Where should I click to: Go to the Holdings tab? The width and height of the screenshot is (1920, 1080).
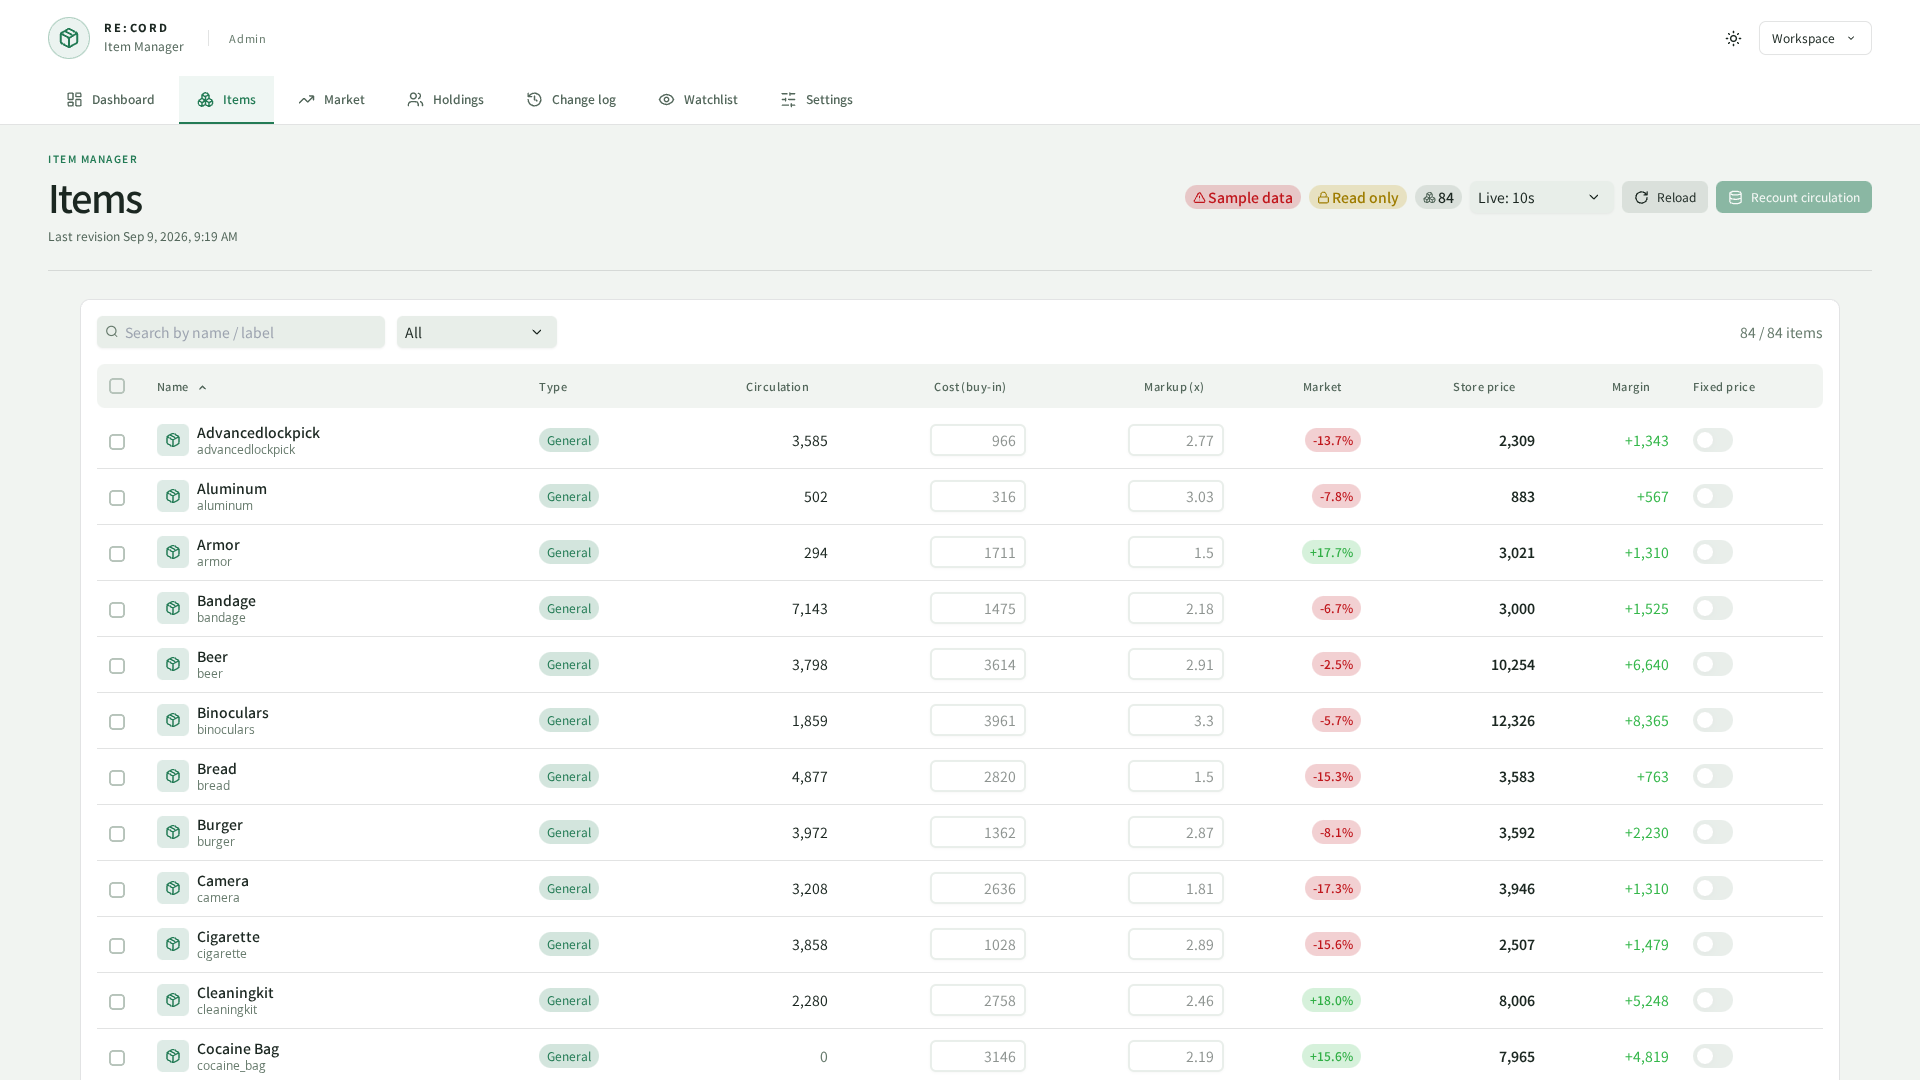pyautogui.click(x=445, y=99)
